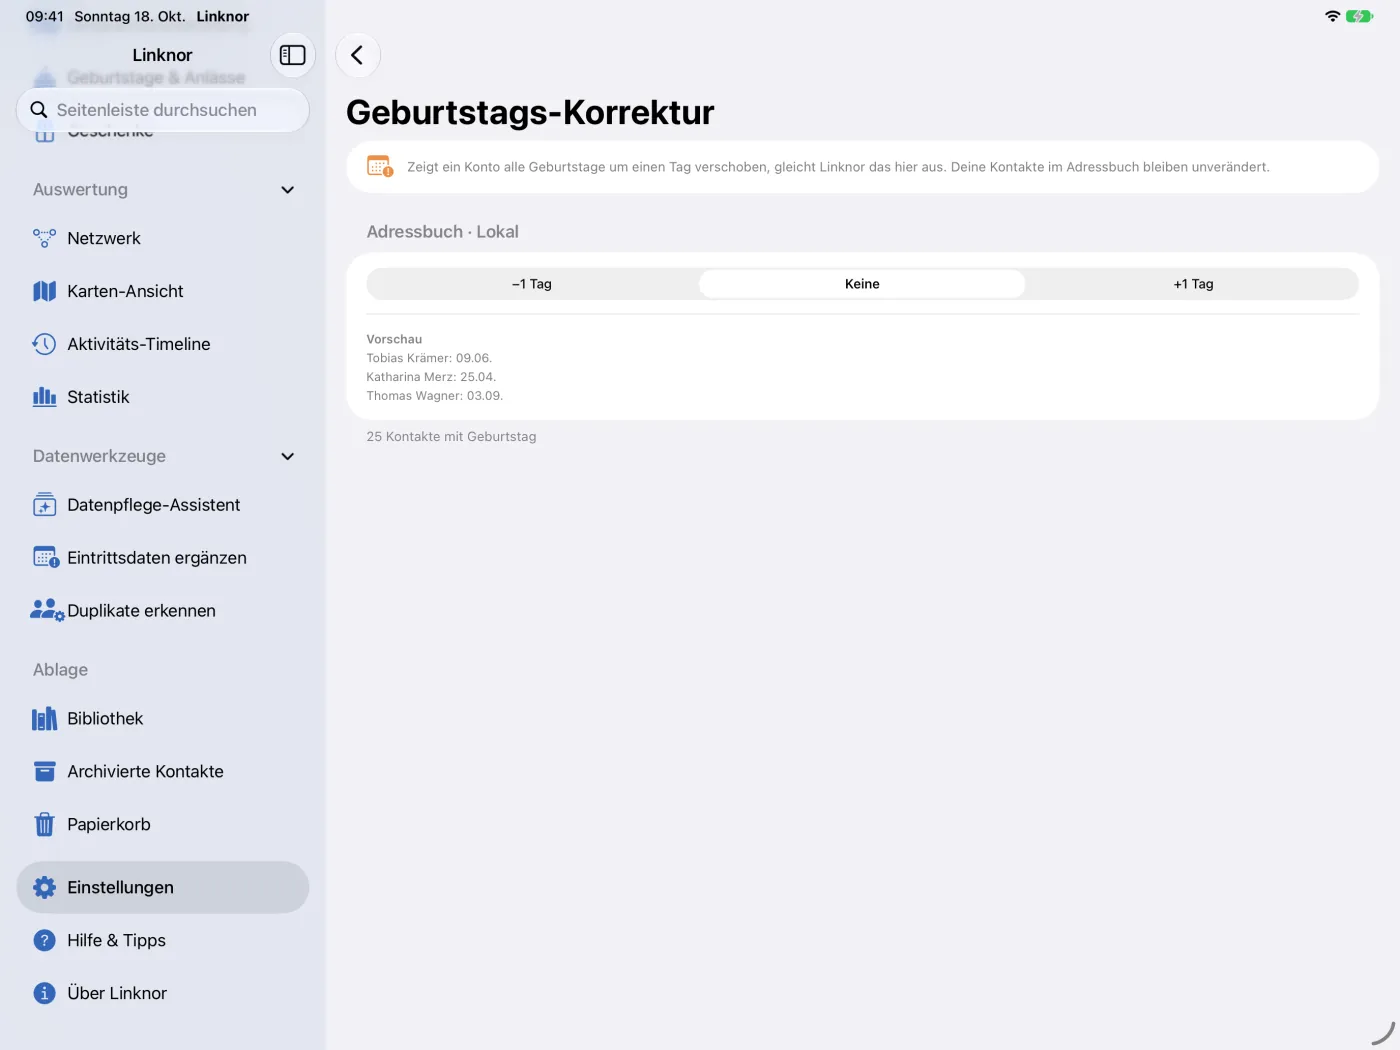
Task: Click the battery status icon
Action: click(x=1359, y=16)
